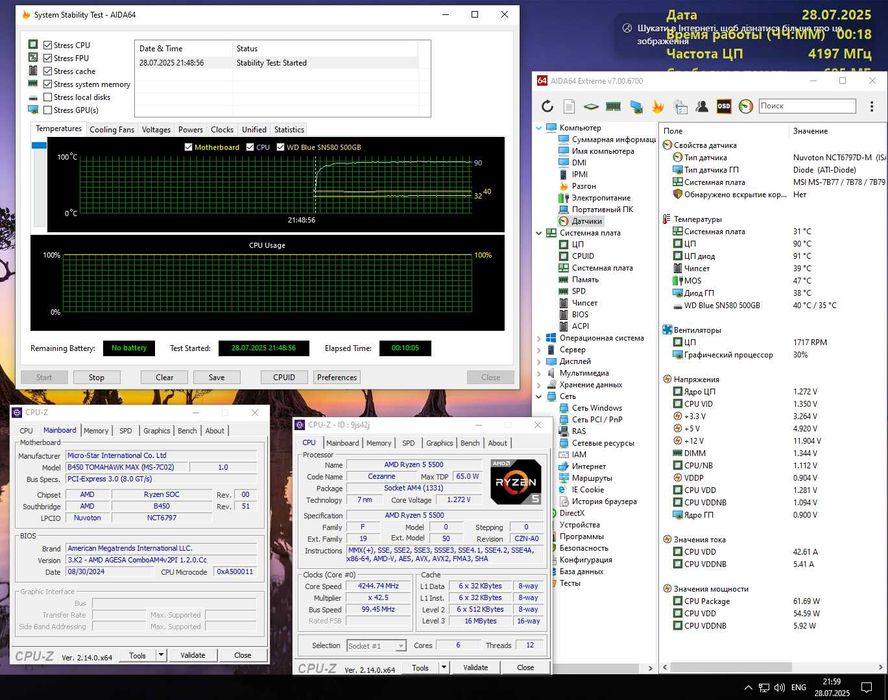888x700 pixels.
Task: Open Preferences in stability test window
Action: (336, 377)
